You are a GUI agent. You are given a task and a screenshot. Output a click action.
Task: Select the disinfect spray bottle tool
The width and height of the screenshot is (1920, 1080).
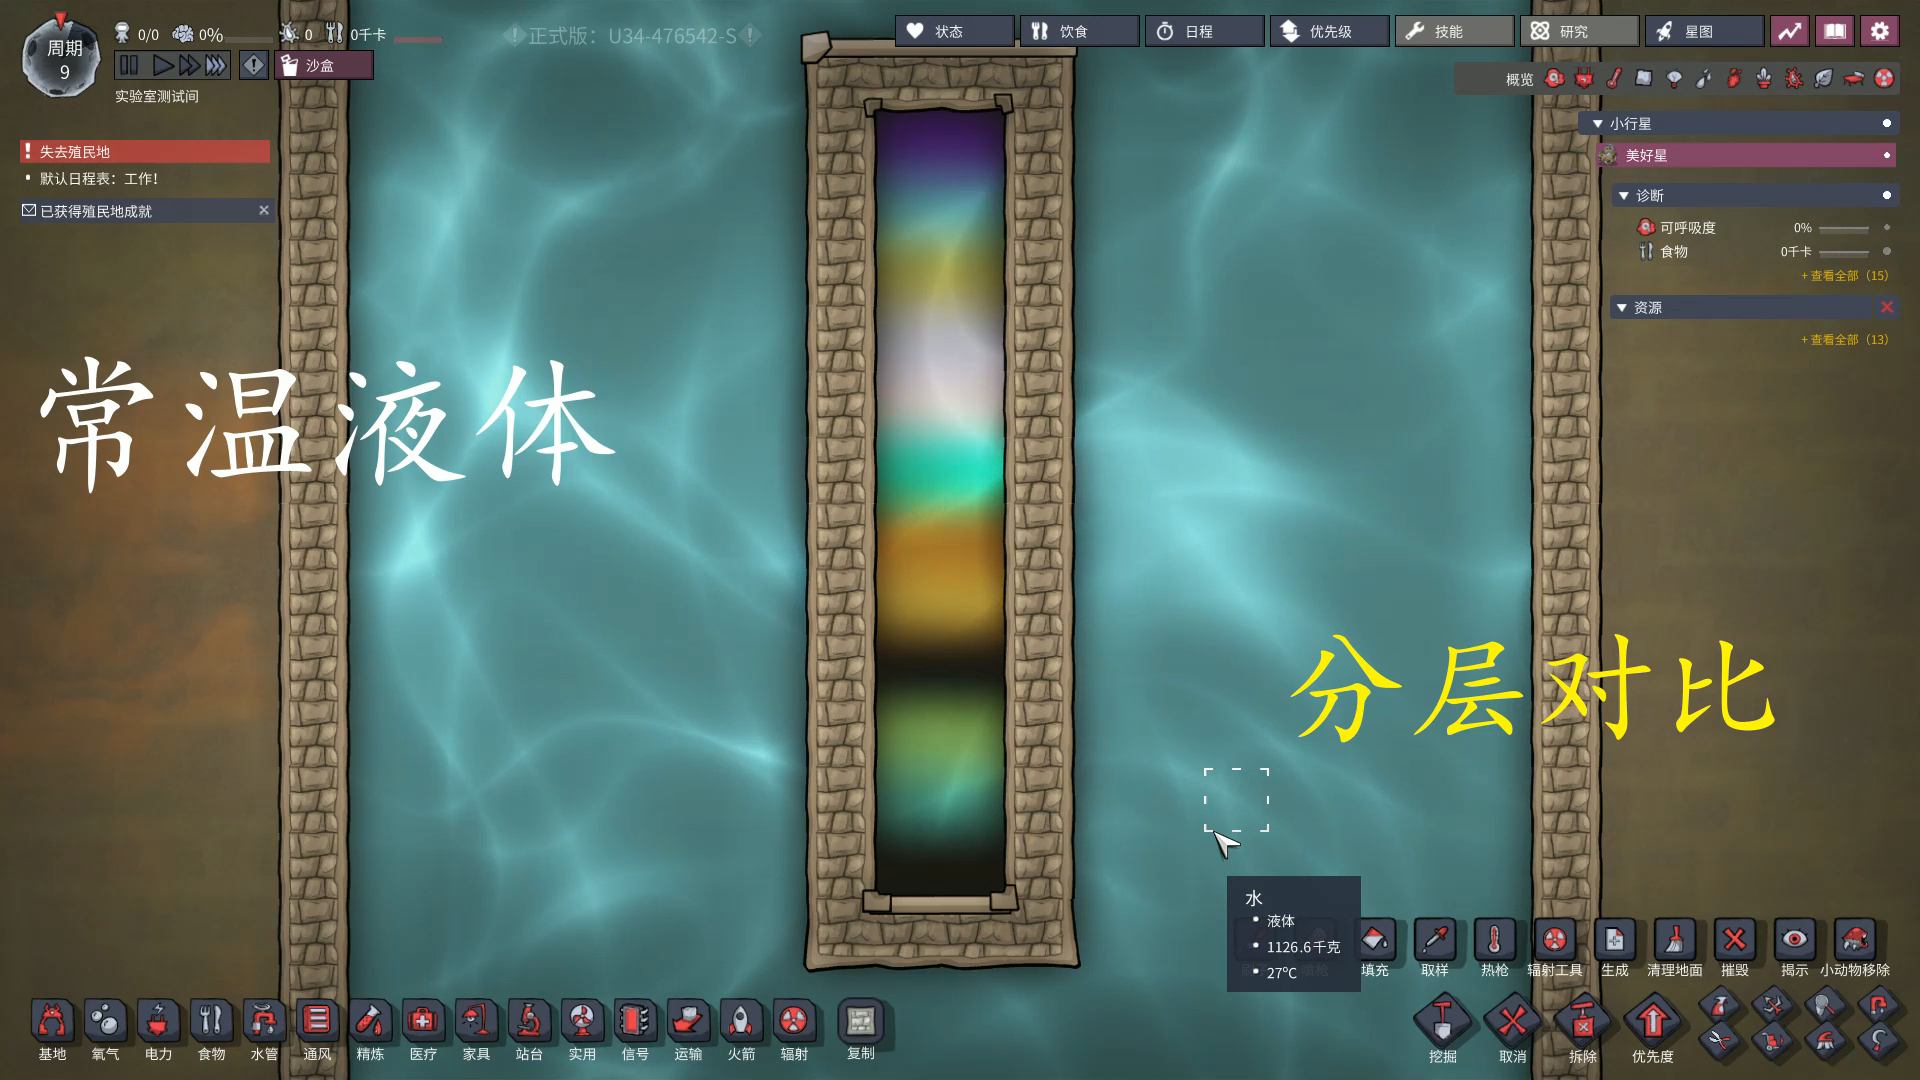click(x=1720, y=1003)
